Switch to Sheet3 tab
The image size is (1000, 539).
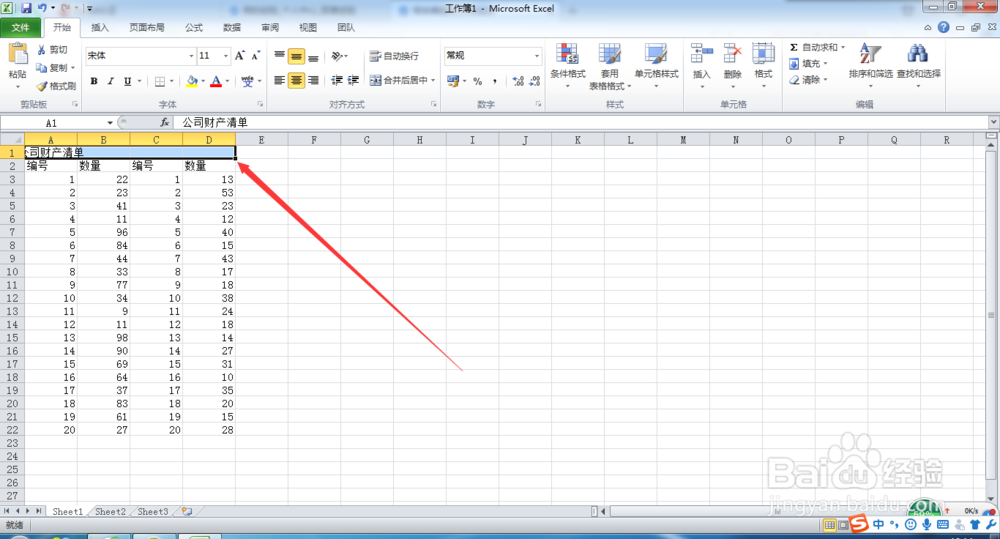tap(153, 512)
